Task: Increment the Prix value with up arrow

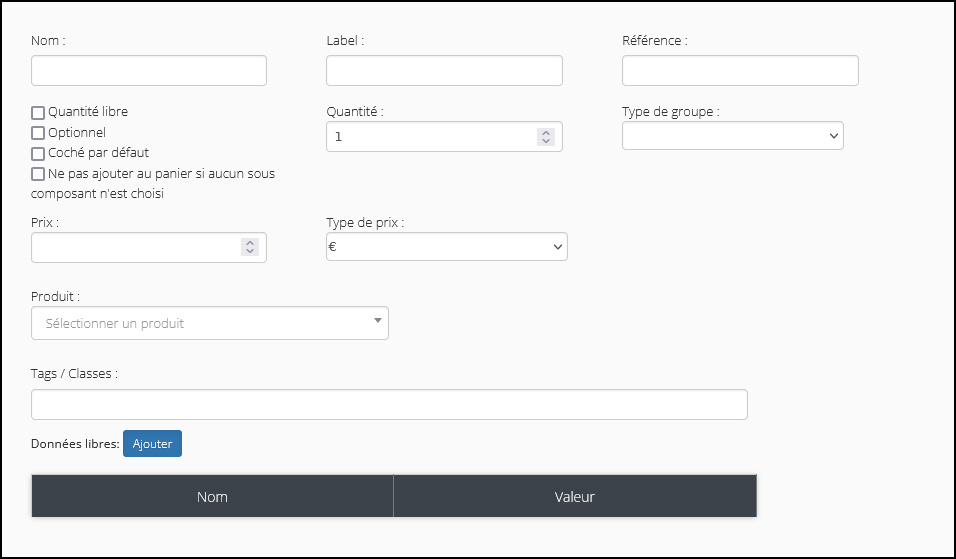Action: [x=250, y=243]
